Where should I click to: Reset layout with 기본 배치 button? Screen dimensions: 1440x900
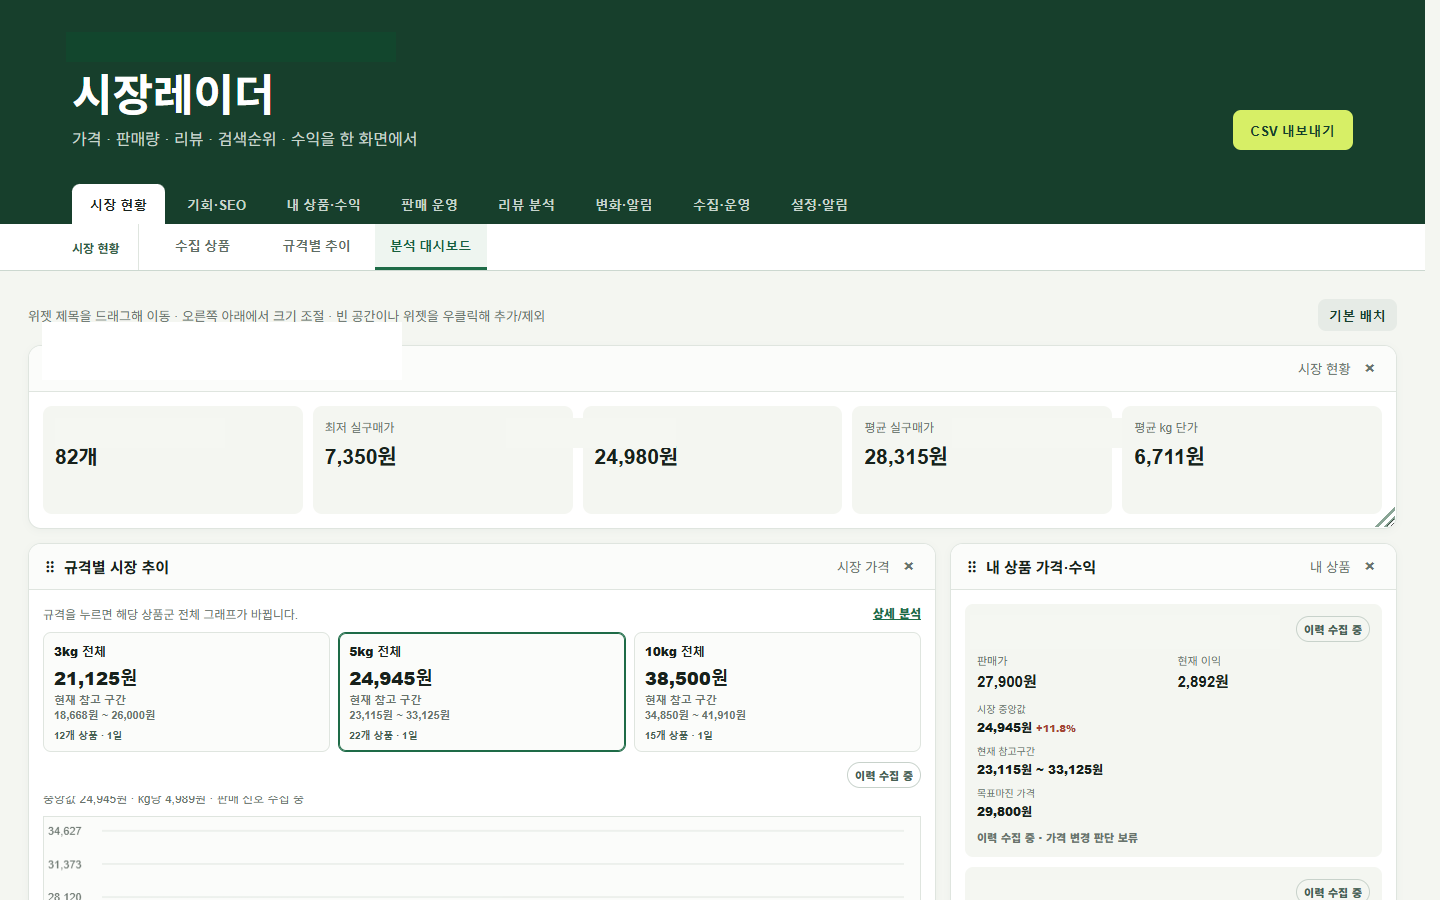(1357, 315)
